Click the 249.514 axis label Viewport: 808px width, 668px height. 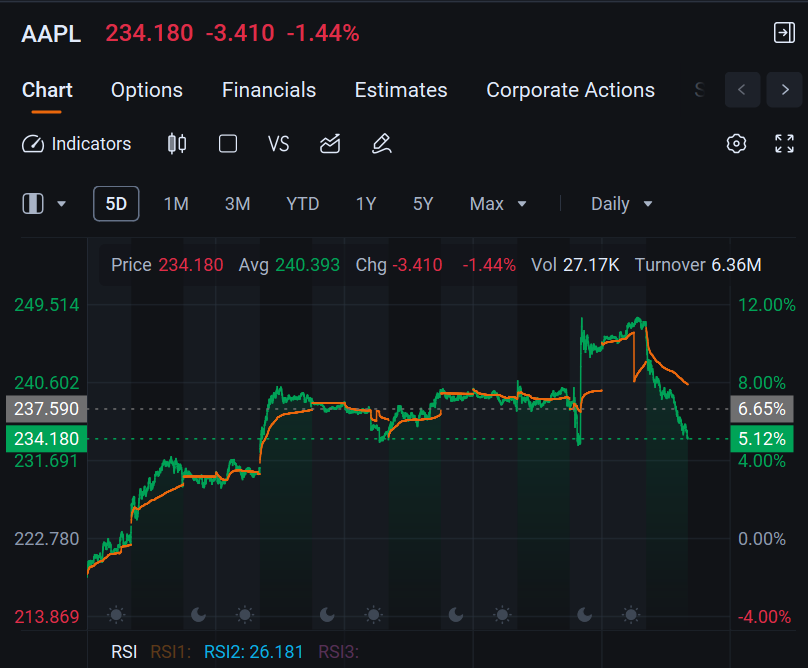click(x=47, y=305)
